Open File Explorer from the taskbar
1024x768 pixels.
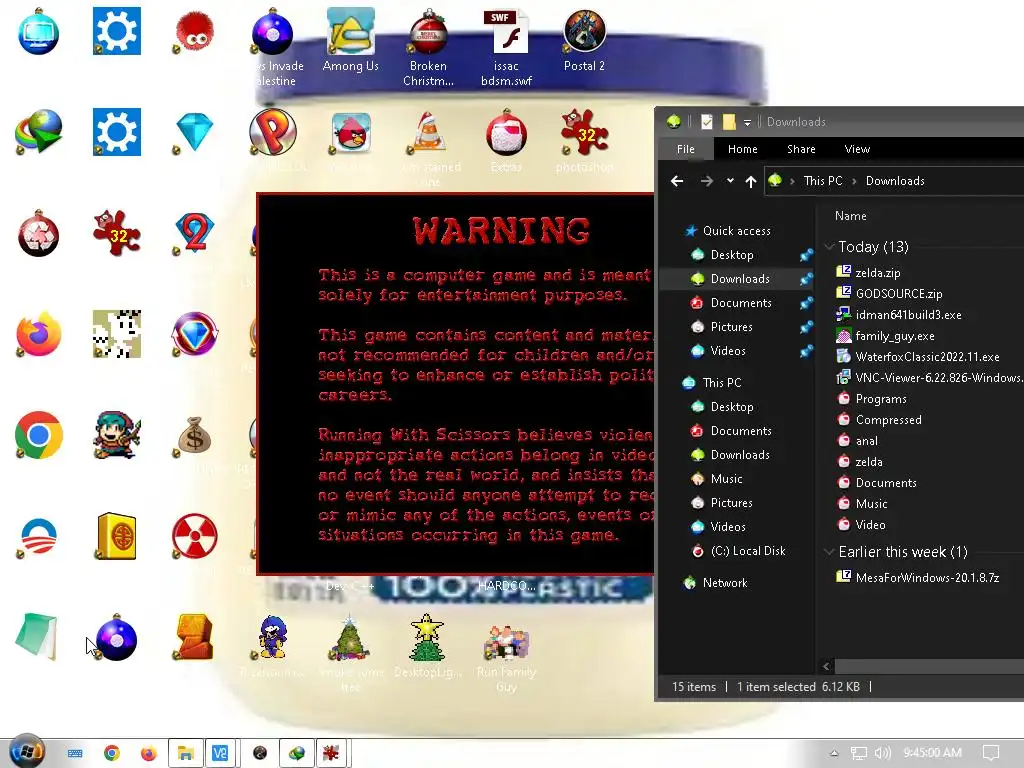[x=185, y=754]
